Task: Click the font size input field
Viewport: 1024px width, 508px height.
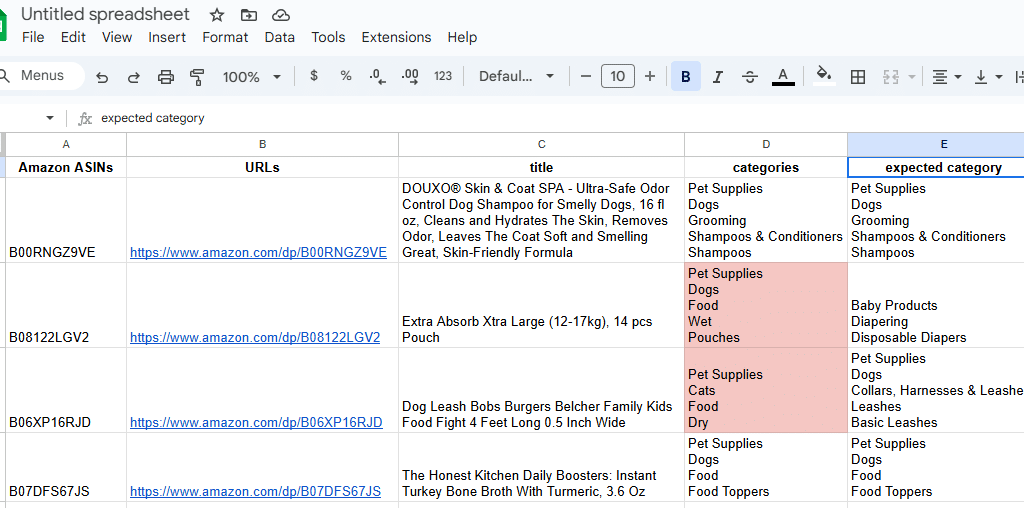Action: [618, 77]
